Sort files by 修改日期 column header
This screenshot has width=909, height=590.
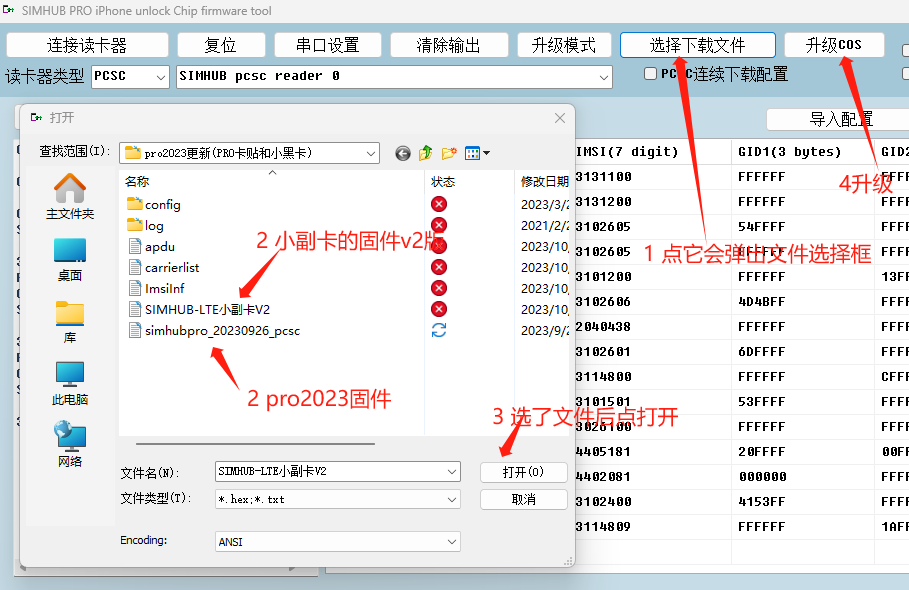point(543,181)
